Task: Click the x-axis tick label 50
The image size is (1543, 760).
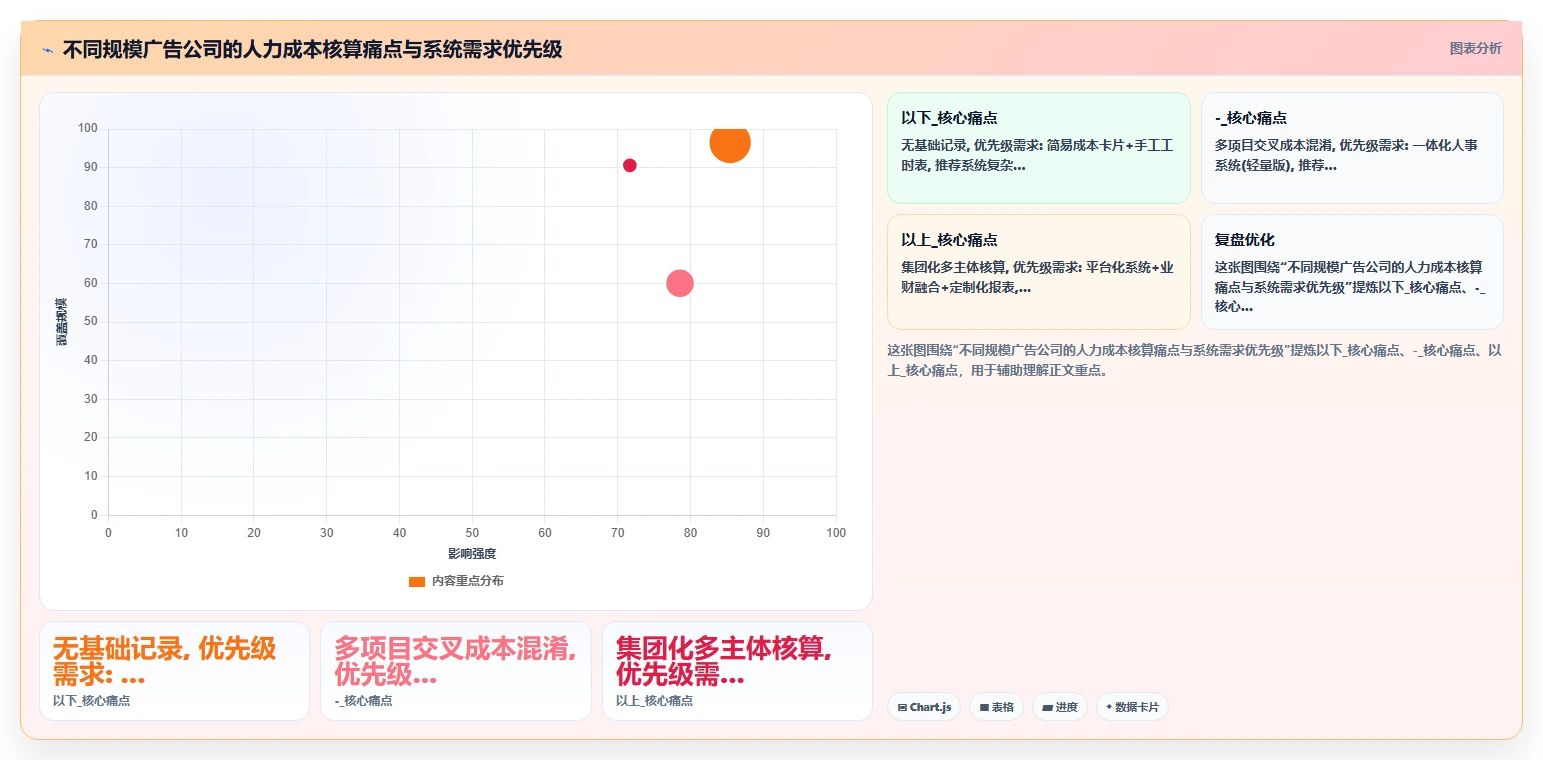Action: (472, 533)
